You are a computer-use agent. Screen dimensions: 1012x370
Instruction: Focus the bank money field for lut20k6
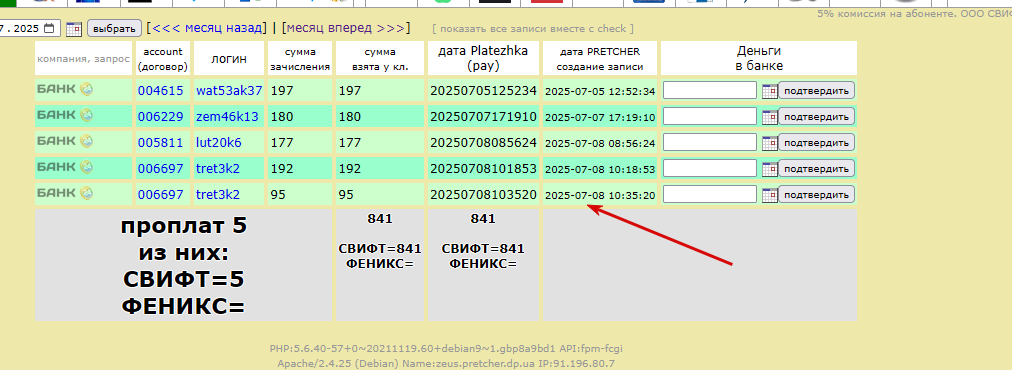(x=710, y=142)
